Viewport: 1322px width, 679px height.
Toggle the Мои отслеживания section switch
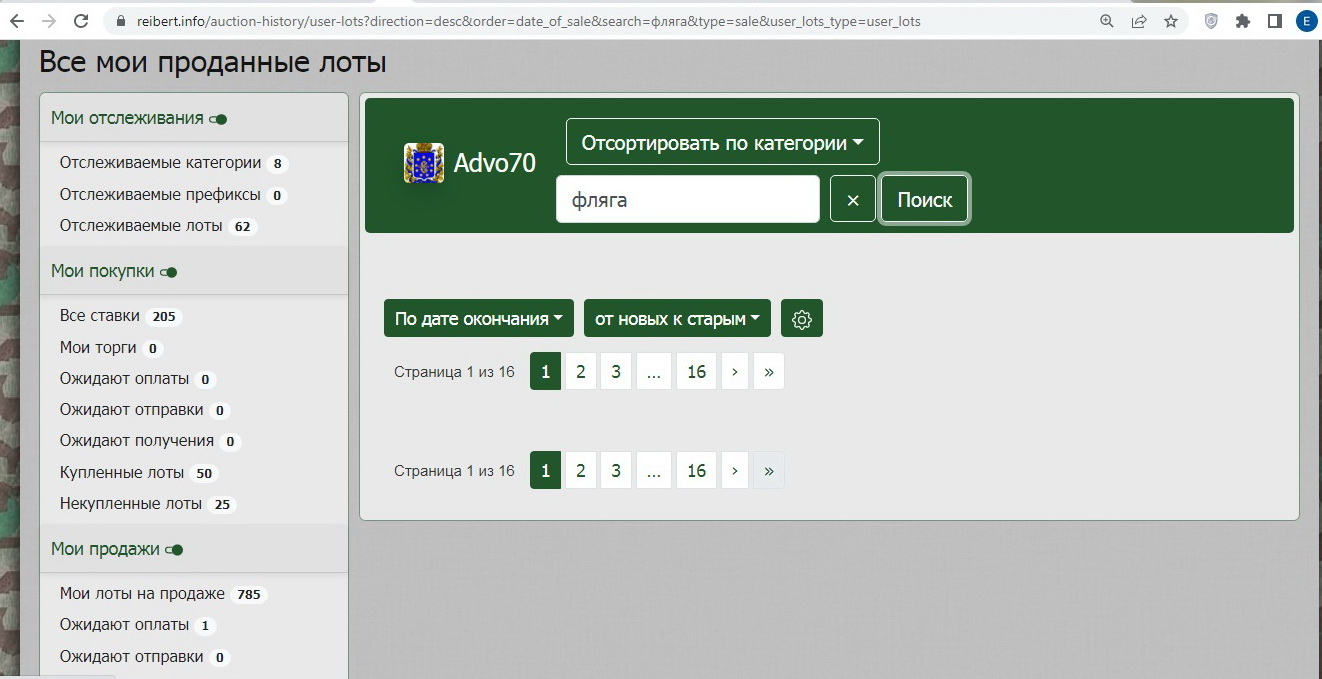tap(218, 119)
